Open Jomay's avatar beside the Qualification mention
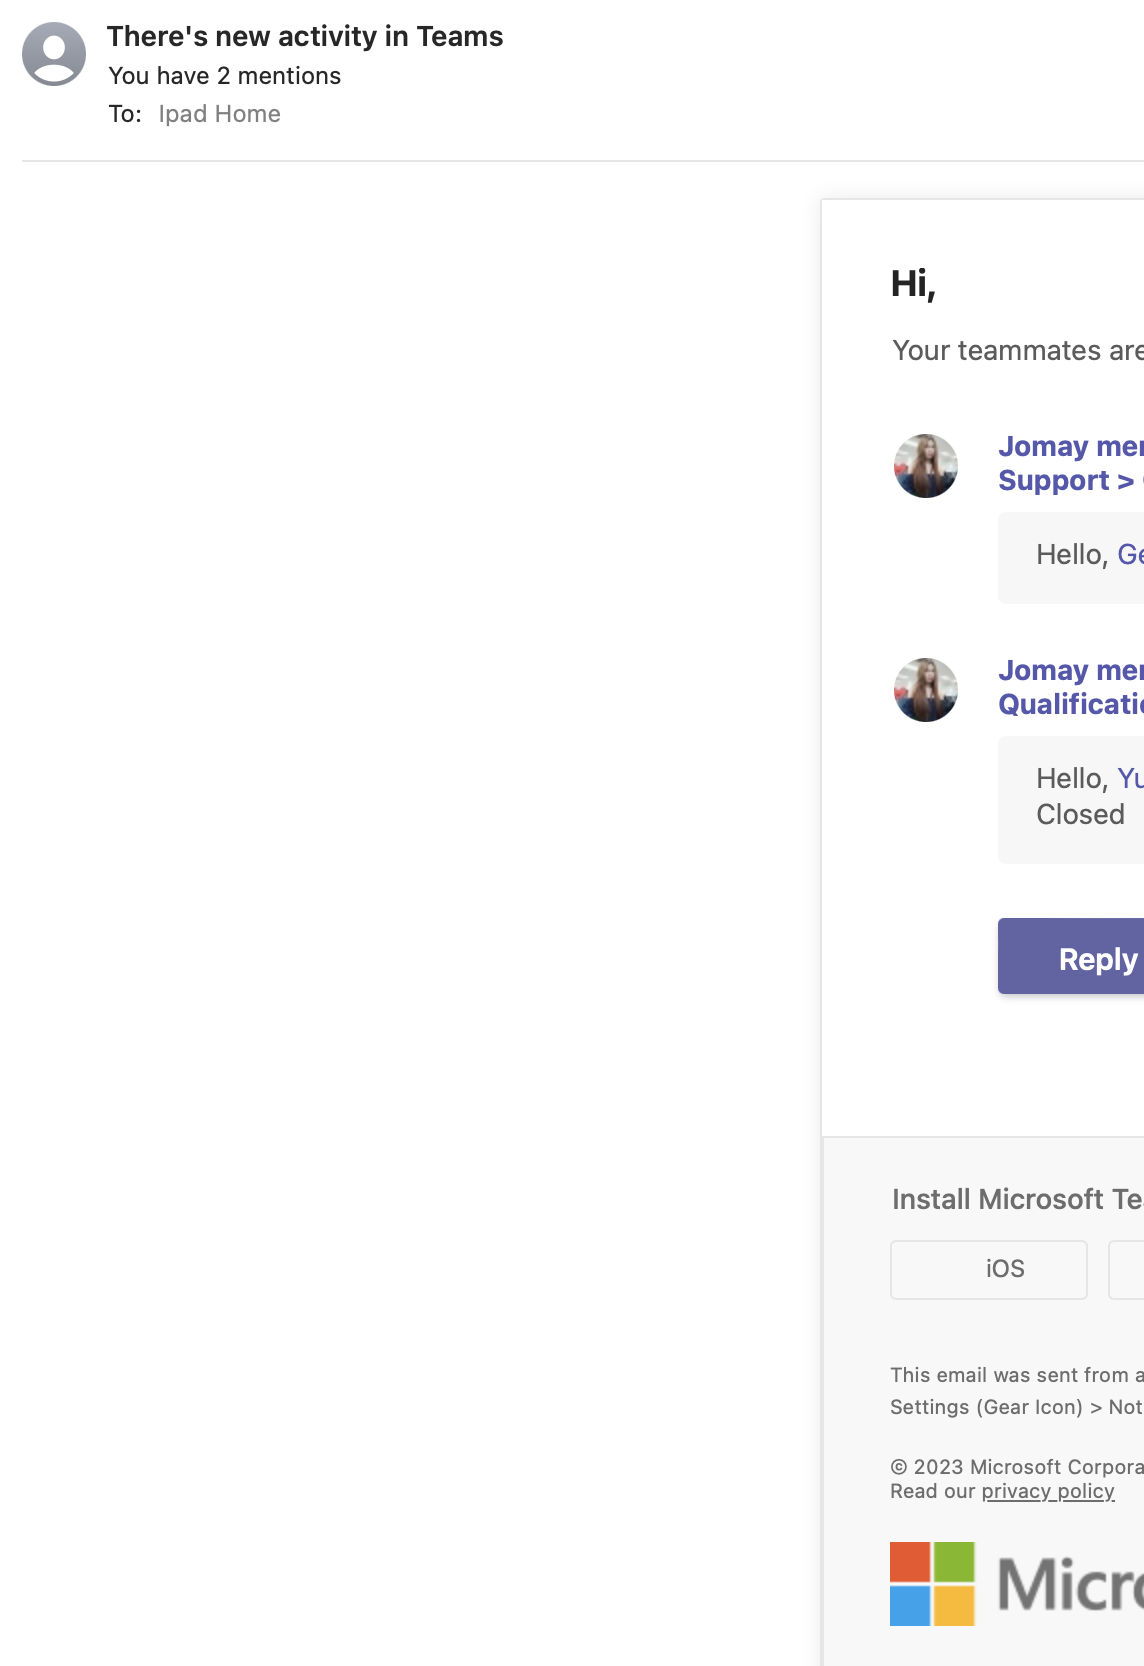The height and width of the screenshot is (1666, 1144). pos(926,690)
